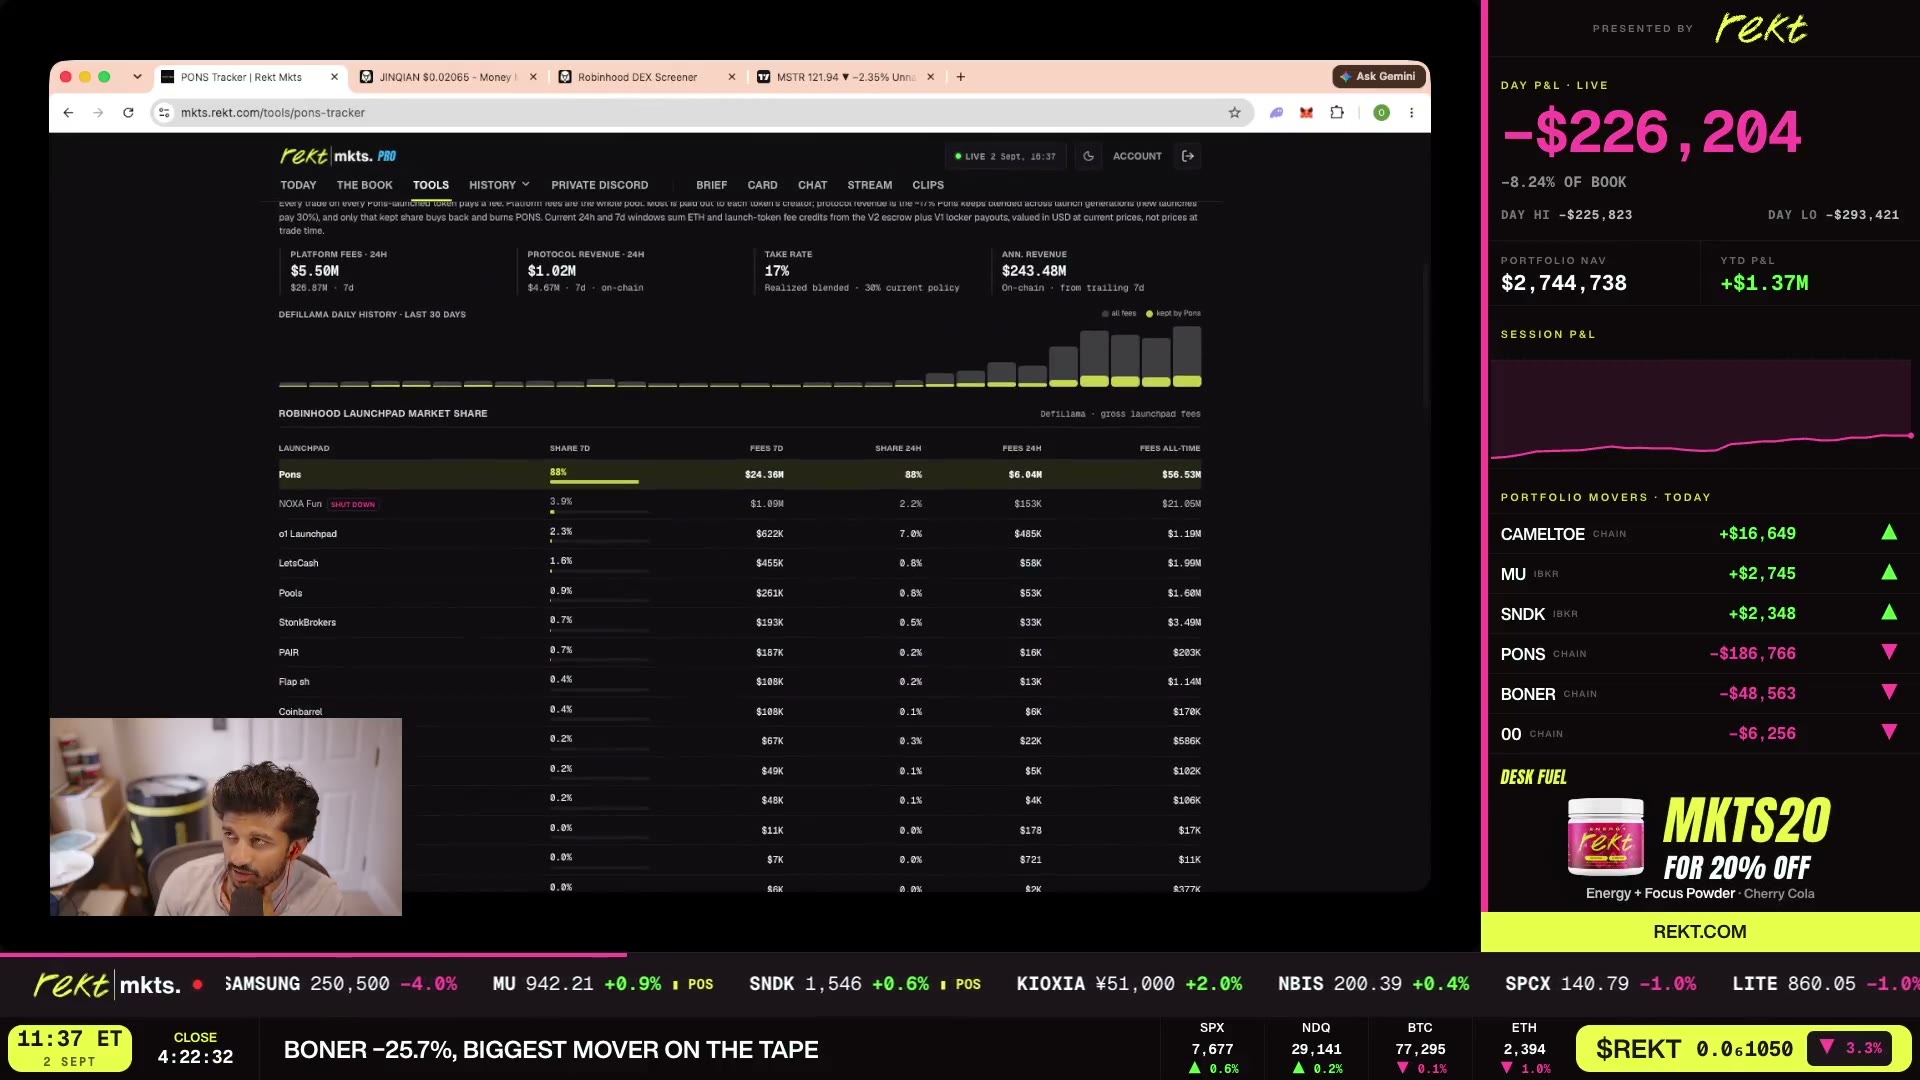
Task: Bookmark the page with the star icon
Action: click(x=1234, y=113)
